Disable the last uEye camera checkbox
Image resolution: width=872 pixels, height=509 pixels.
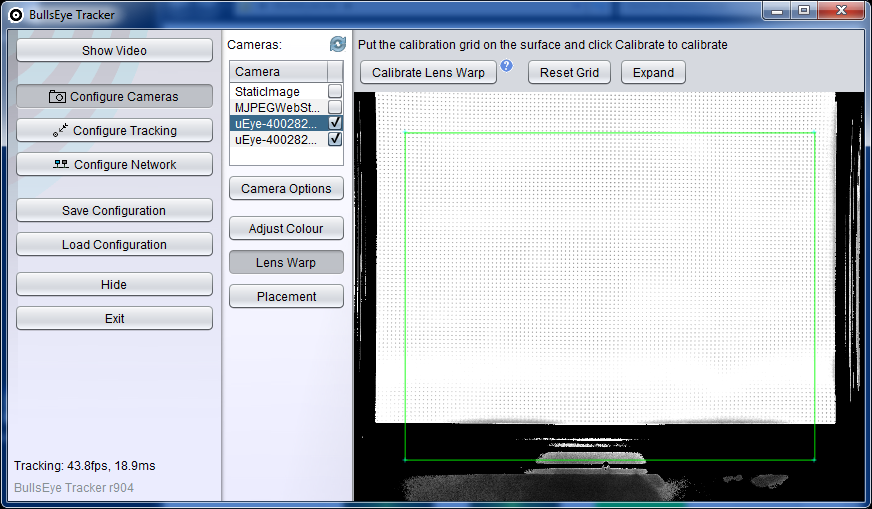(335, 140)
